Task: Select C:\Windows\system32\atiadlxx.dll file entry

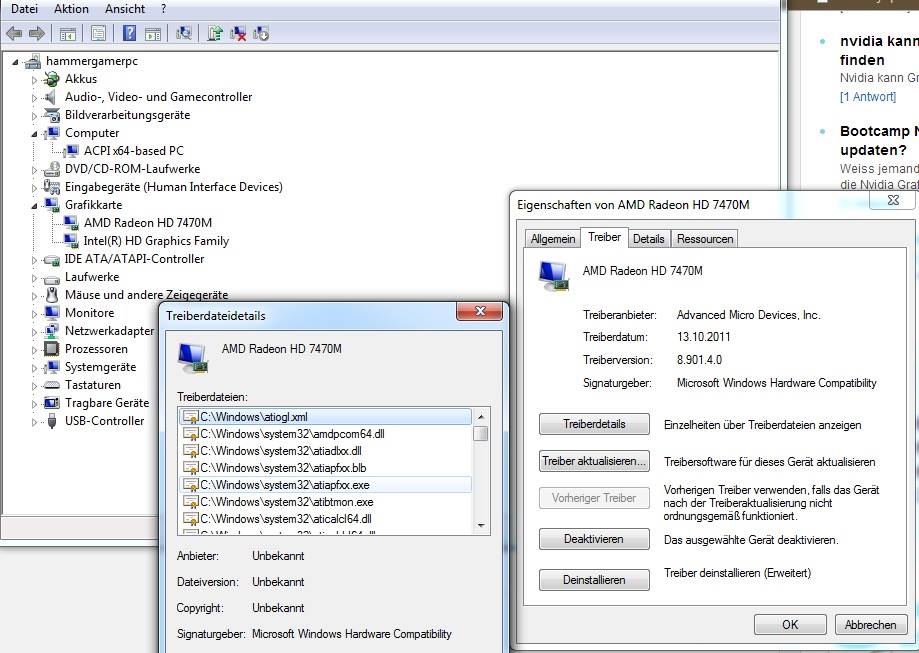Action: [325, 451]
